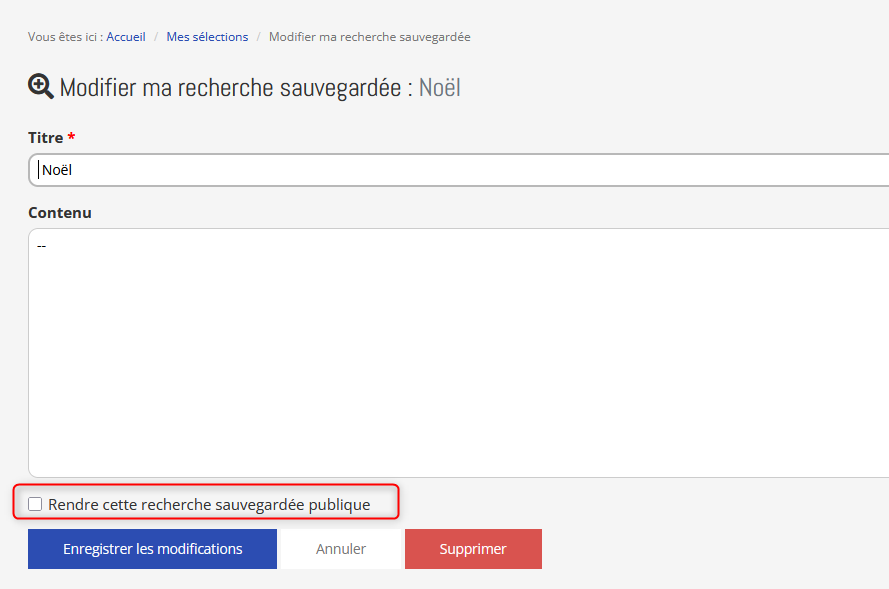Image resolution: width=889 pixels, height=589 pixels.
Task: Click inside the empty area of the Contenu box
Action: tap(450, 360)
